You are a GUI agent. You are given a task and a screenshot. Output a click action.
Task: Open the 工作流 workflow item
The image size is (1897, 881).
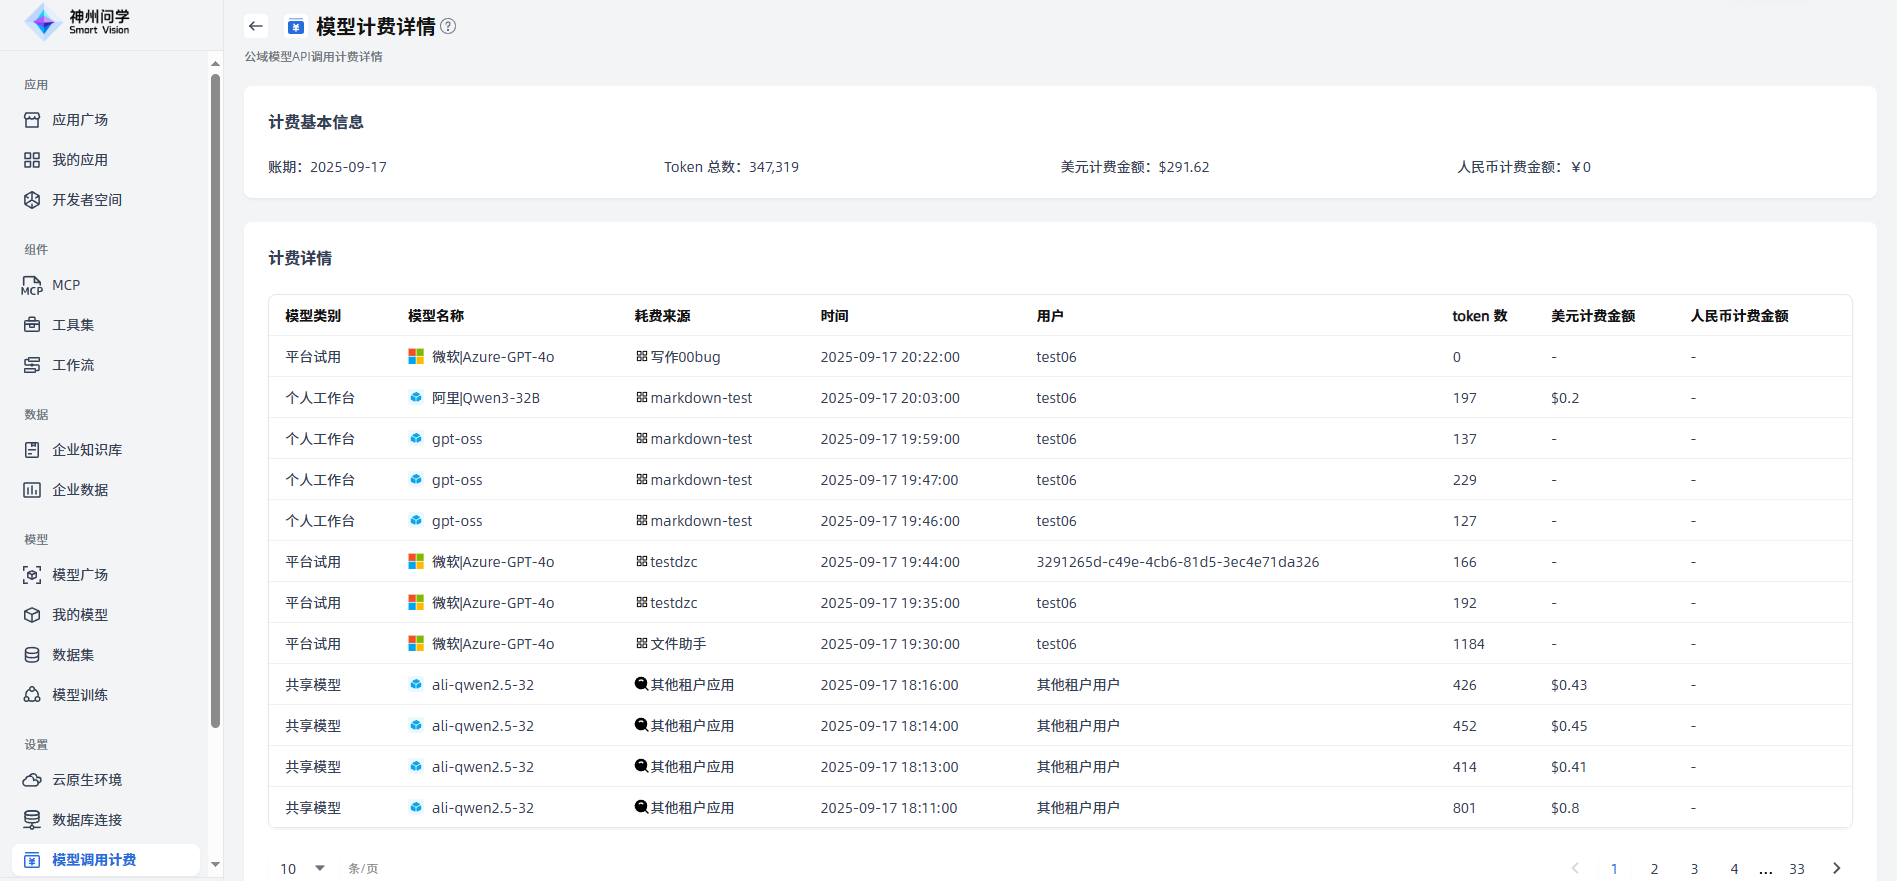tap(73, 365)
